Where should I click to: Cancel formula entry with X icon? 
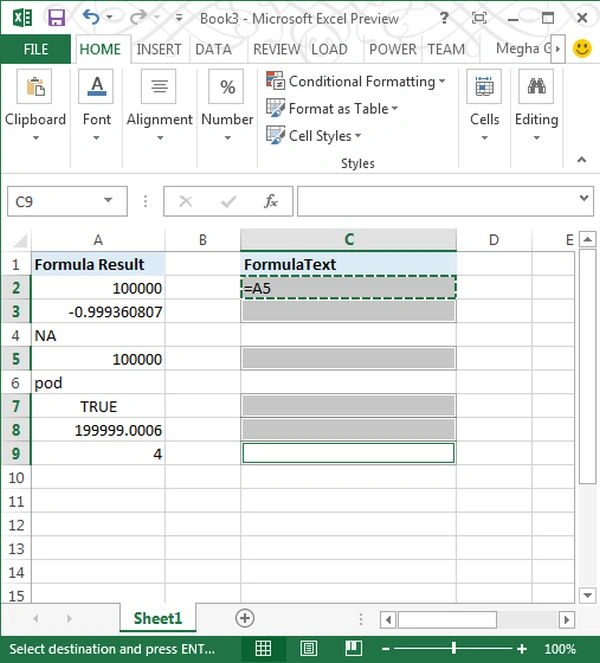pos(186,201)
